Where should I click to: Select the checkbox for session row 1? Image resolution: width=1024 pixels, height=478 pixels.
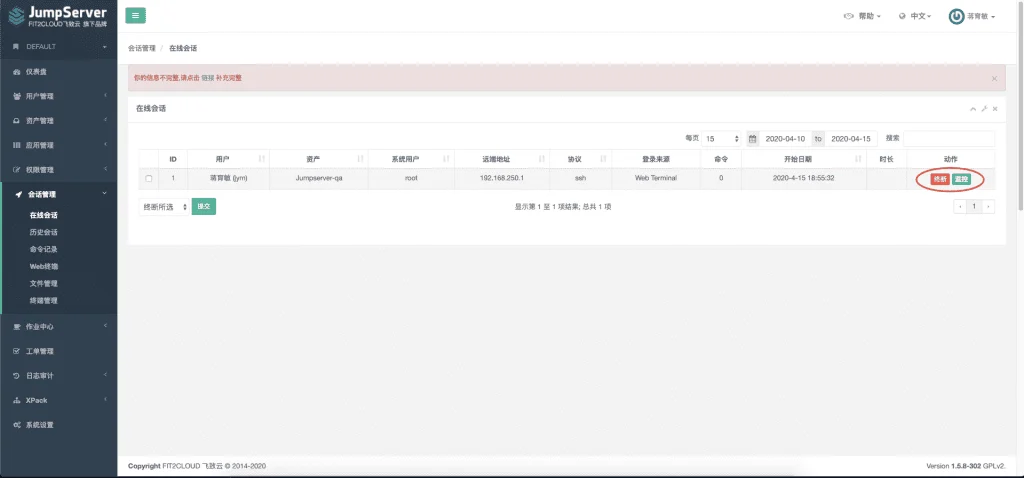pyautogui.click(x=149, y=178)
